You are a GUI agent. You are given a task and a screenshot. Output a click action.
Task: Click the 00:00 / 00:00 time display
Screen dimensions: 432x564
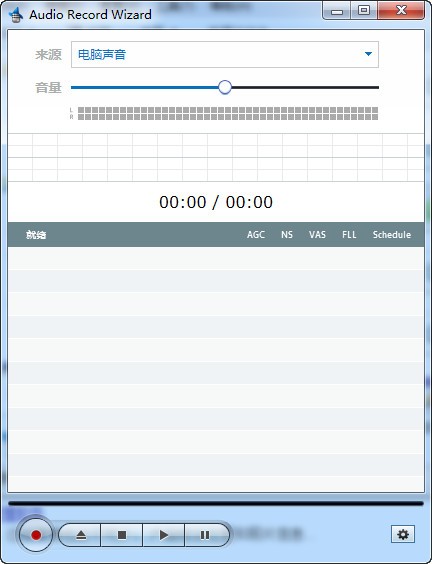pyautogui.click(x=216, y=202)
